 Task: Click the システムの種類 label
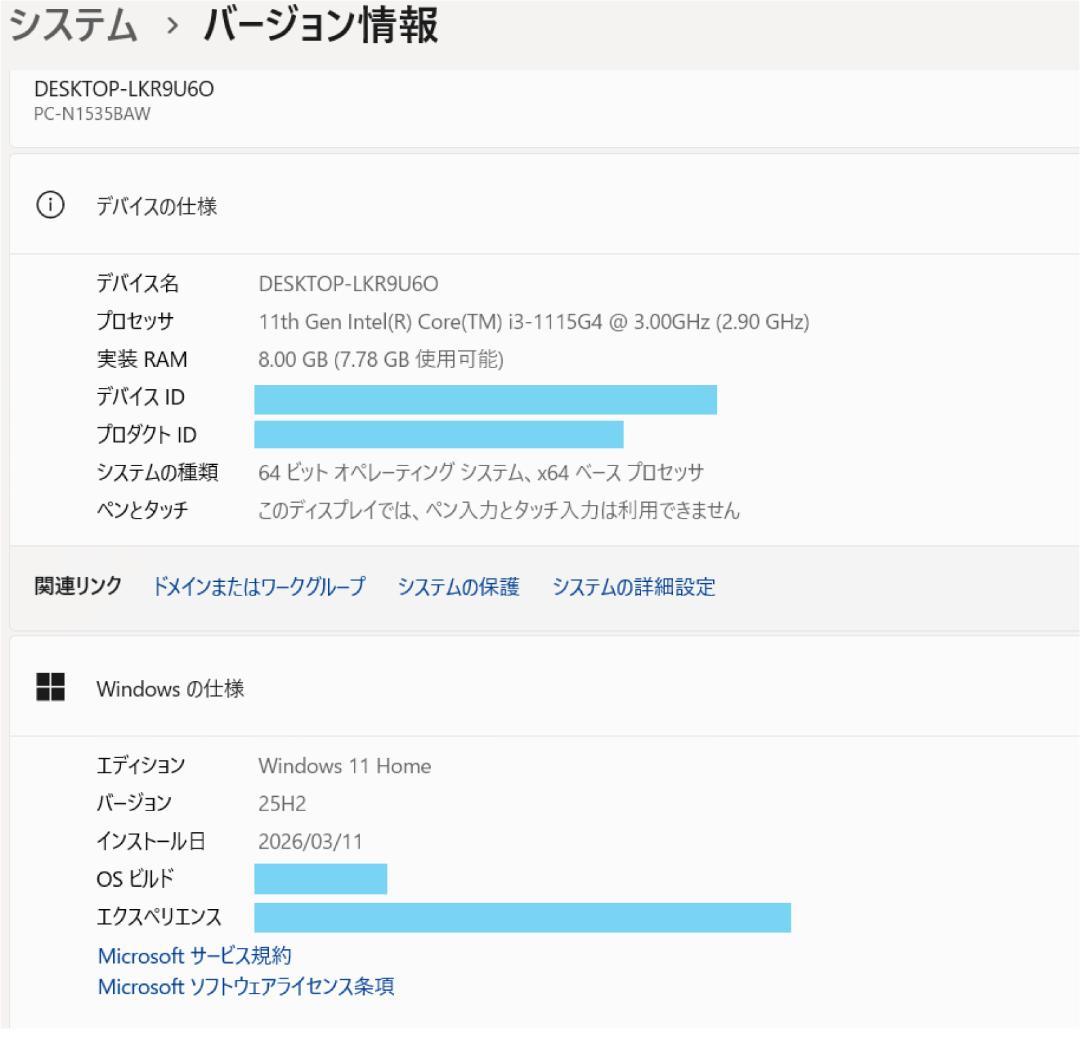click(158, 472)
